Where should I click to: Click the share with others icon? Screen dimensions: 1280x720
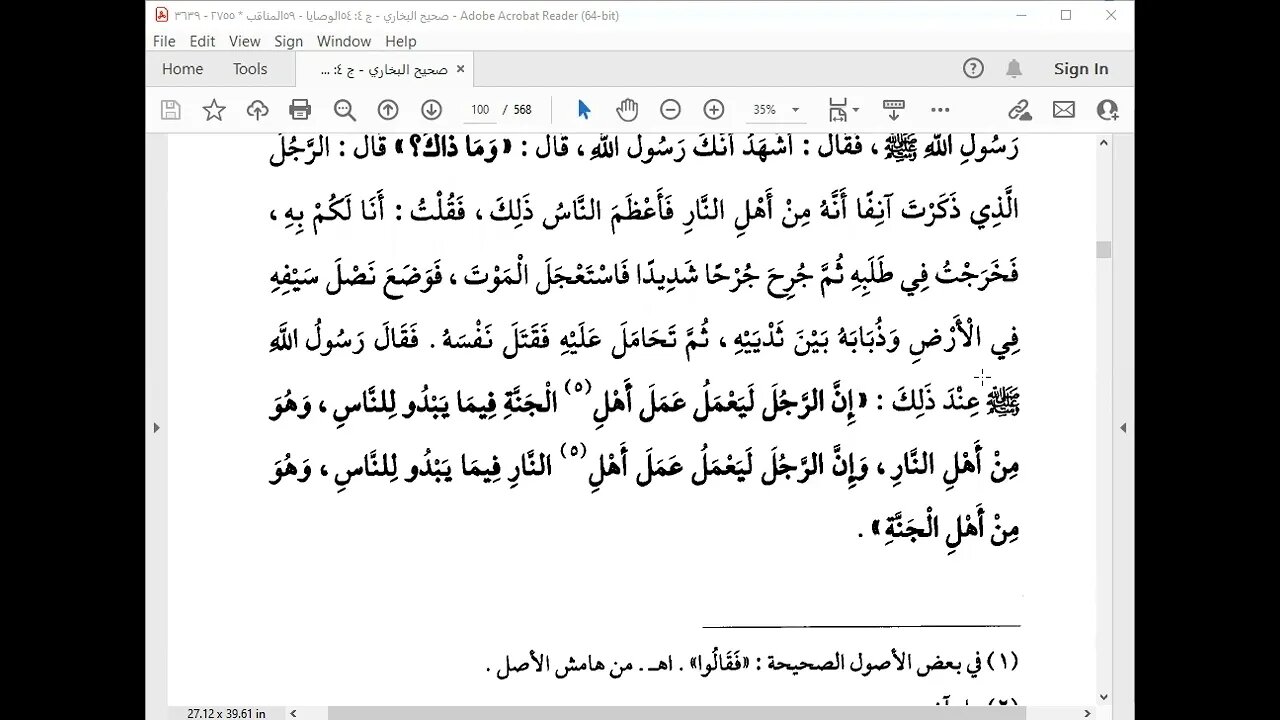tap(1107, 110)
